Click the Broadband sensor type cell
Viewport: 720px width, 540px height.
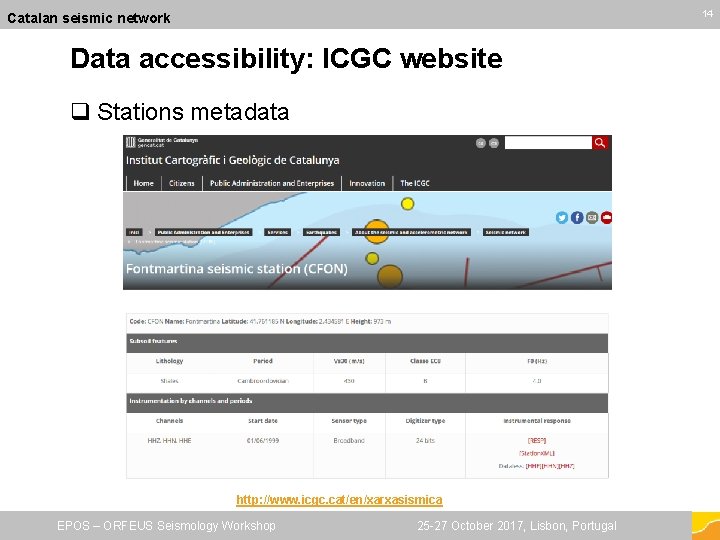click(x=349, y=440)
